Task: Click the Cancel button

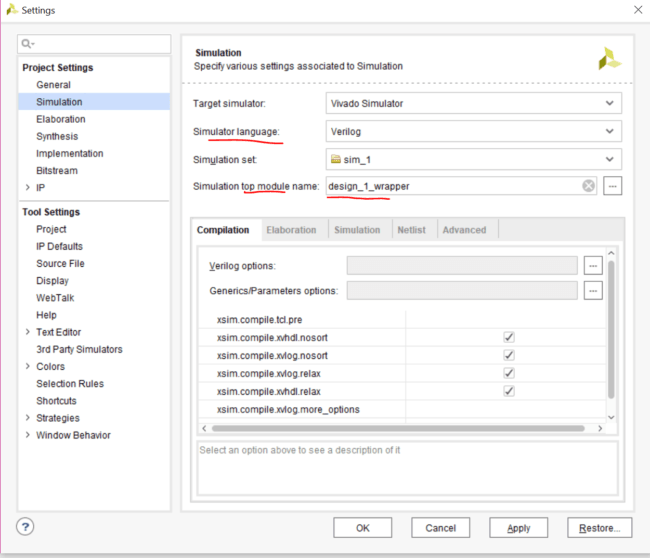Action: 441,528
